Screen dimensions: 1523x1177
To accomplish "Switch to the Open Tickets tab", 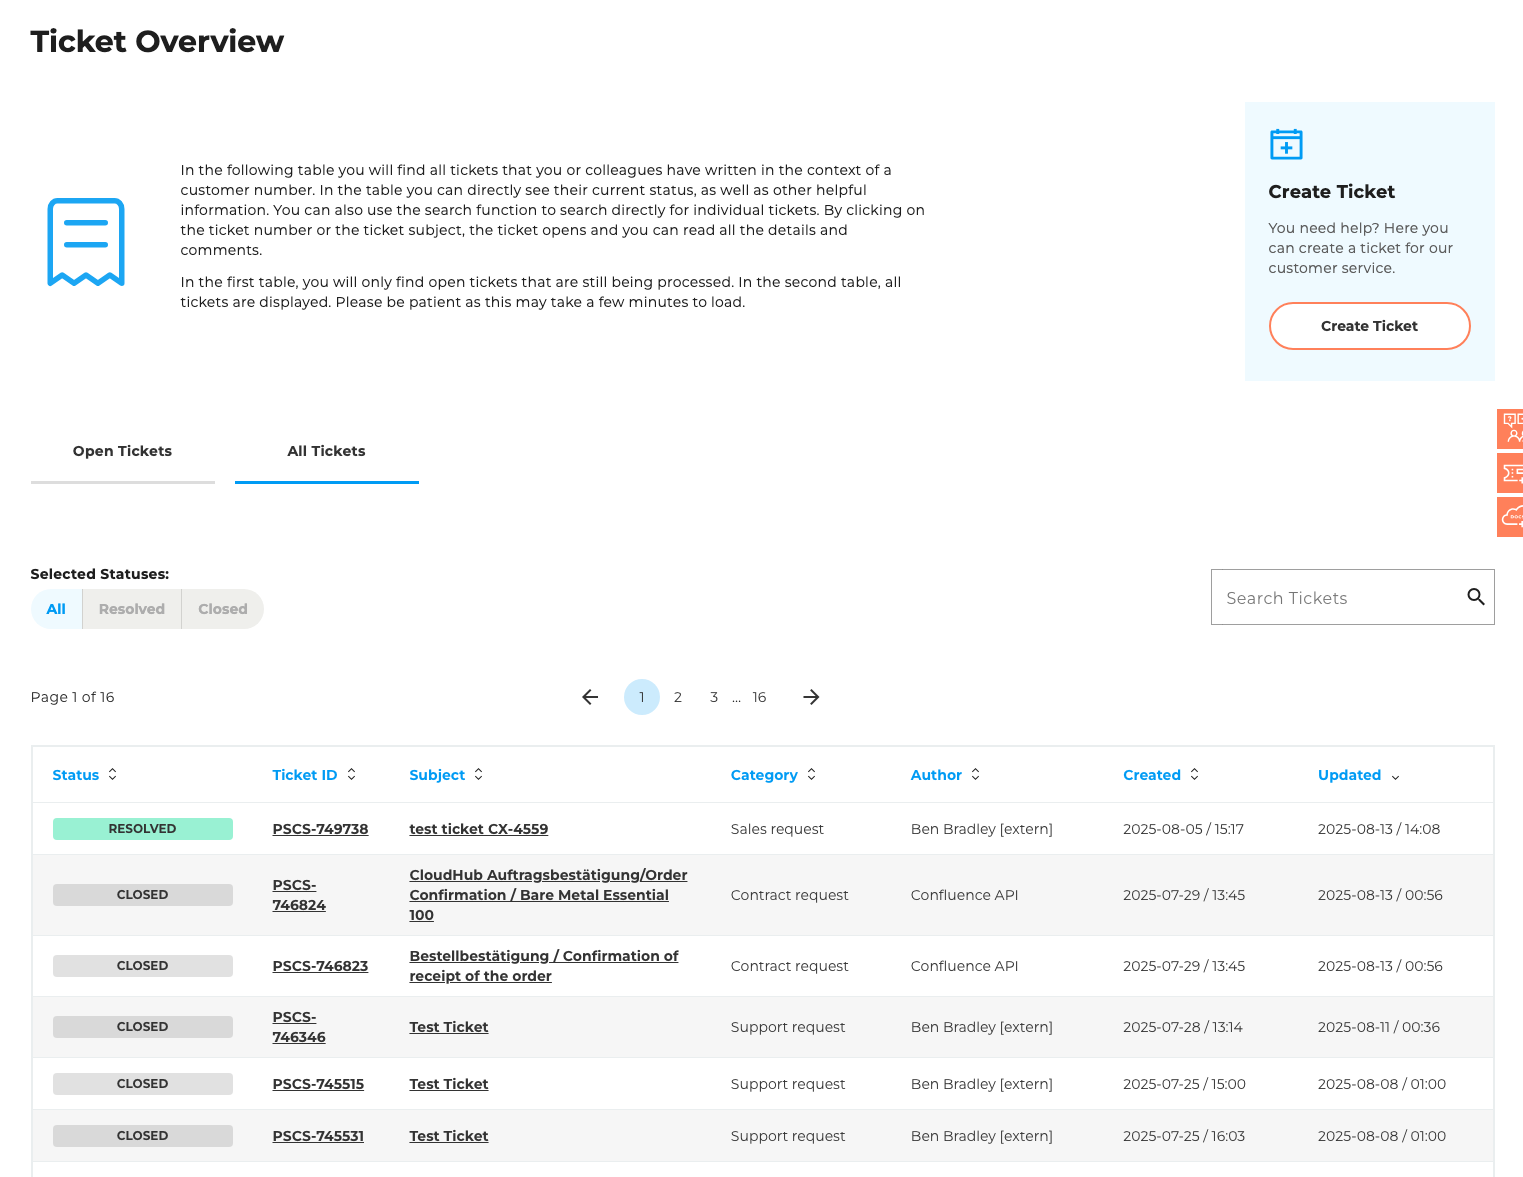I will coord(122,451).
